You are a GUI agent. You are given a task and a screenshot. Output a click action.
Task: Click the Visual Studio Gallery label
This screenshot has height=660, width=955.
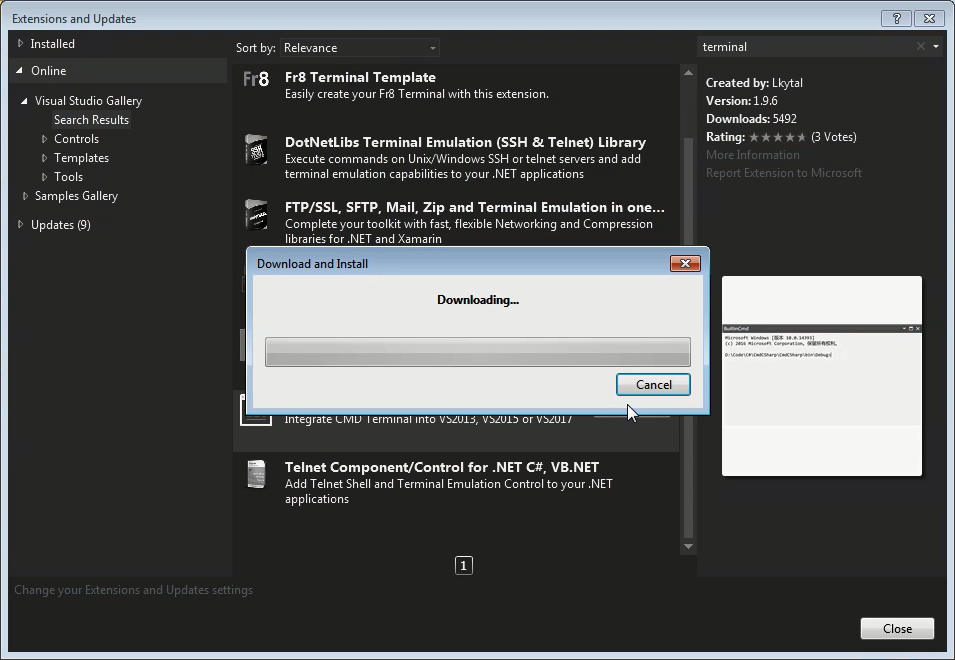(88, 101)
